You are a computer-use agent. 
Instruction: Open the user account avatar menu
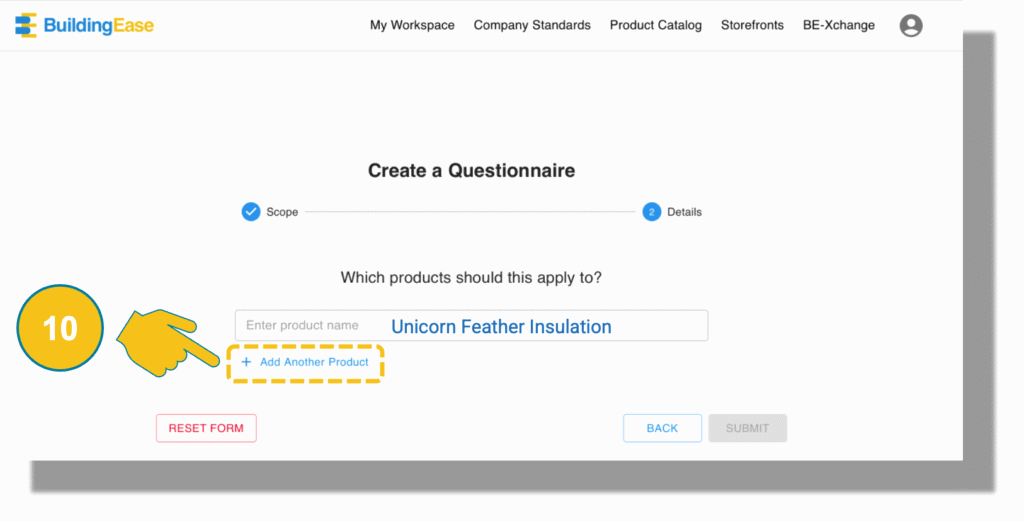[x=911, y=25]
